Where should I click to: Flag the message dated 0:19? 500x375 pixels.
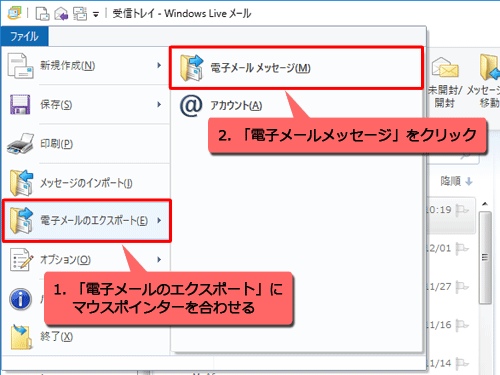(x=462, y=210)
